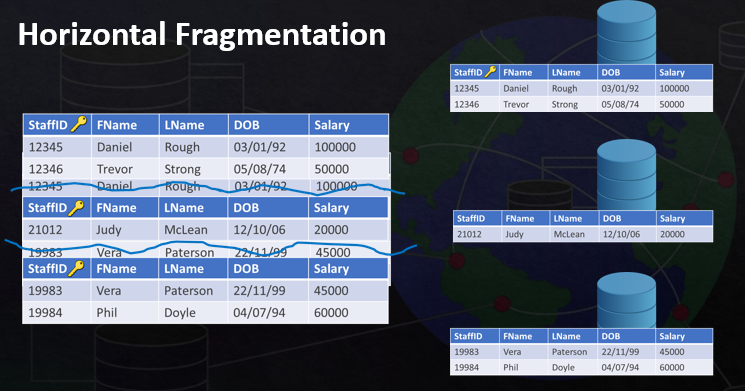The image size is (745, 391).
Task: Click '05/08/74' in the large left table
Action: [x=259, y=169]
